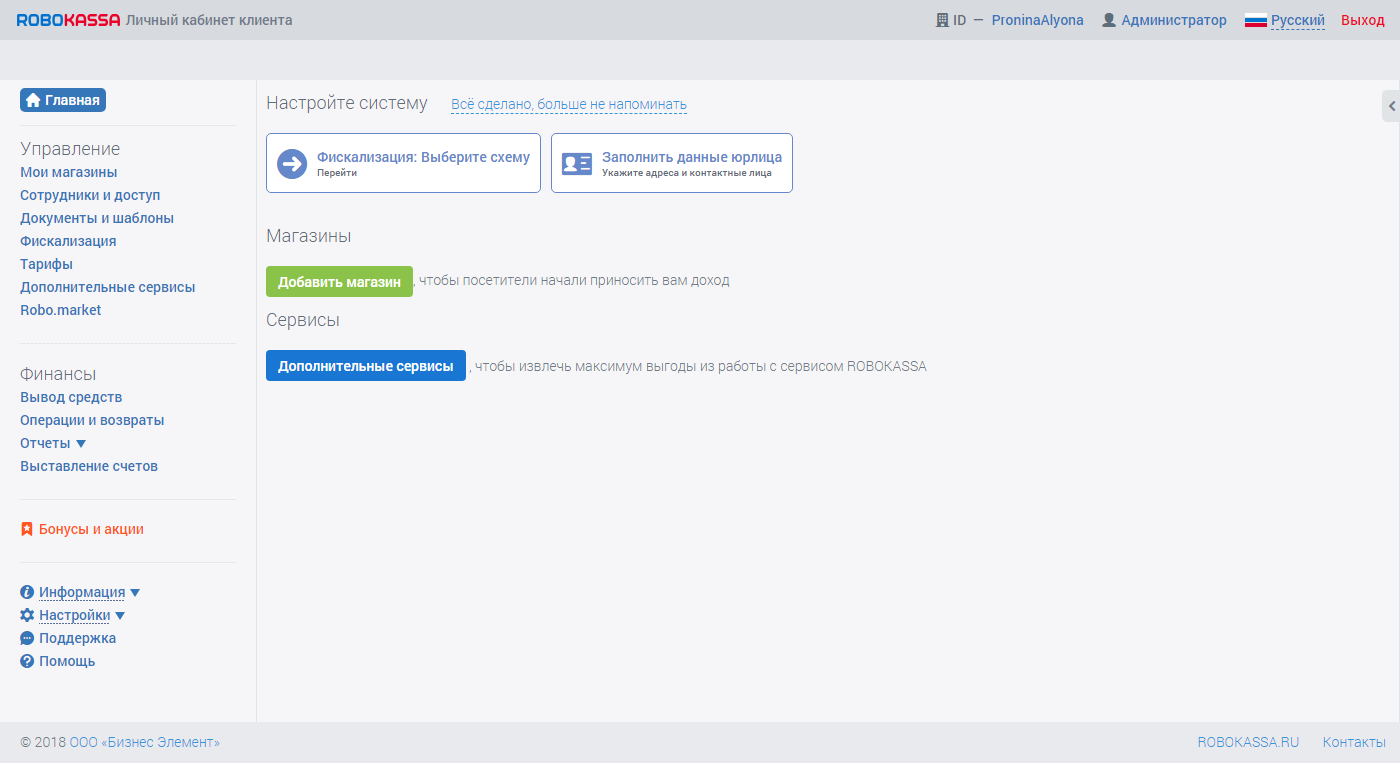Click blue Дополнительные сервисы button
The height and width of the screenshot is (763, 1400).
pyautogui.click(x=366, y=366)
